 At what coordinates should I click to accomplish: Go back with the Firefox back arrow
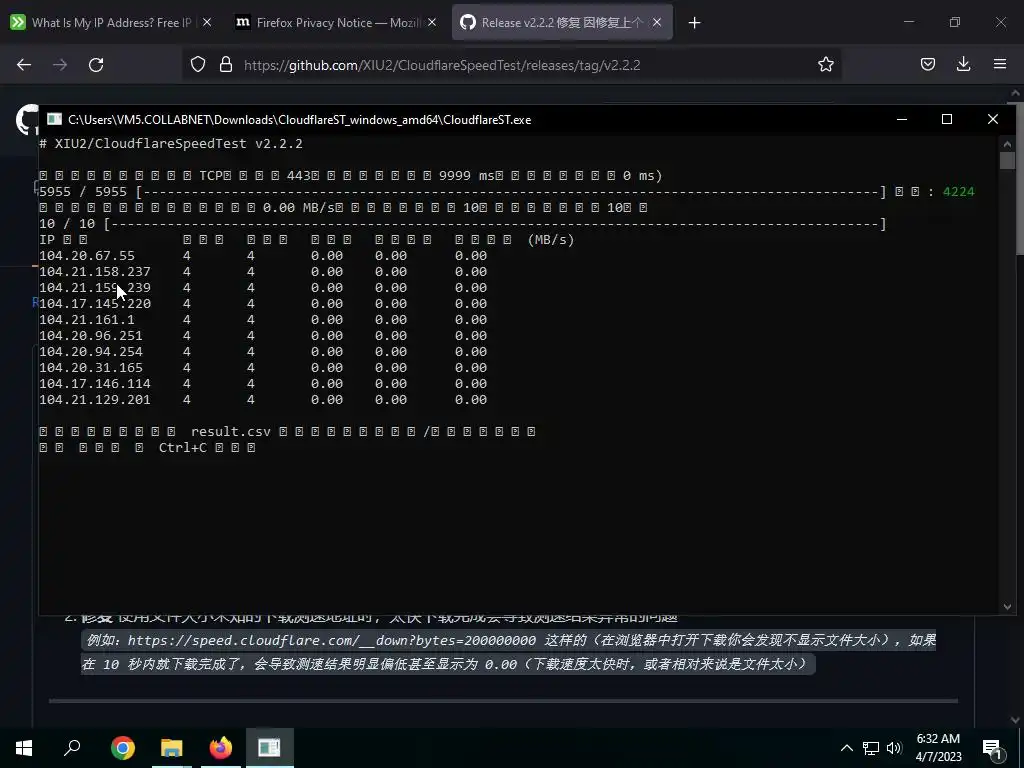point(24,65)
